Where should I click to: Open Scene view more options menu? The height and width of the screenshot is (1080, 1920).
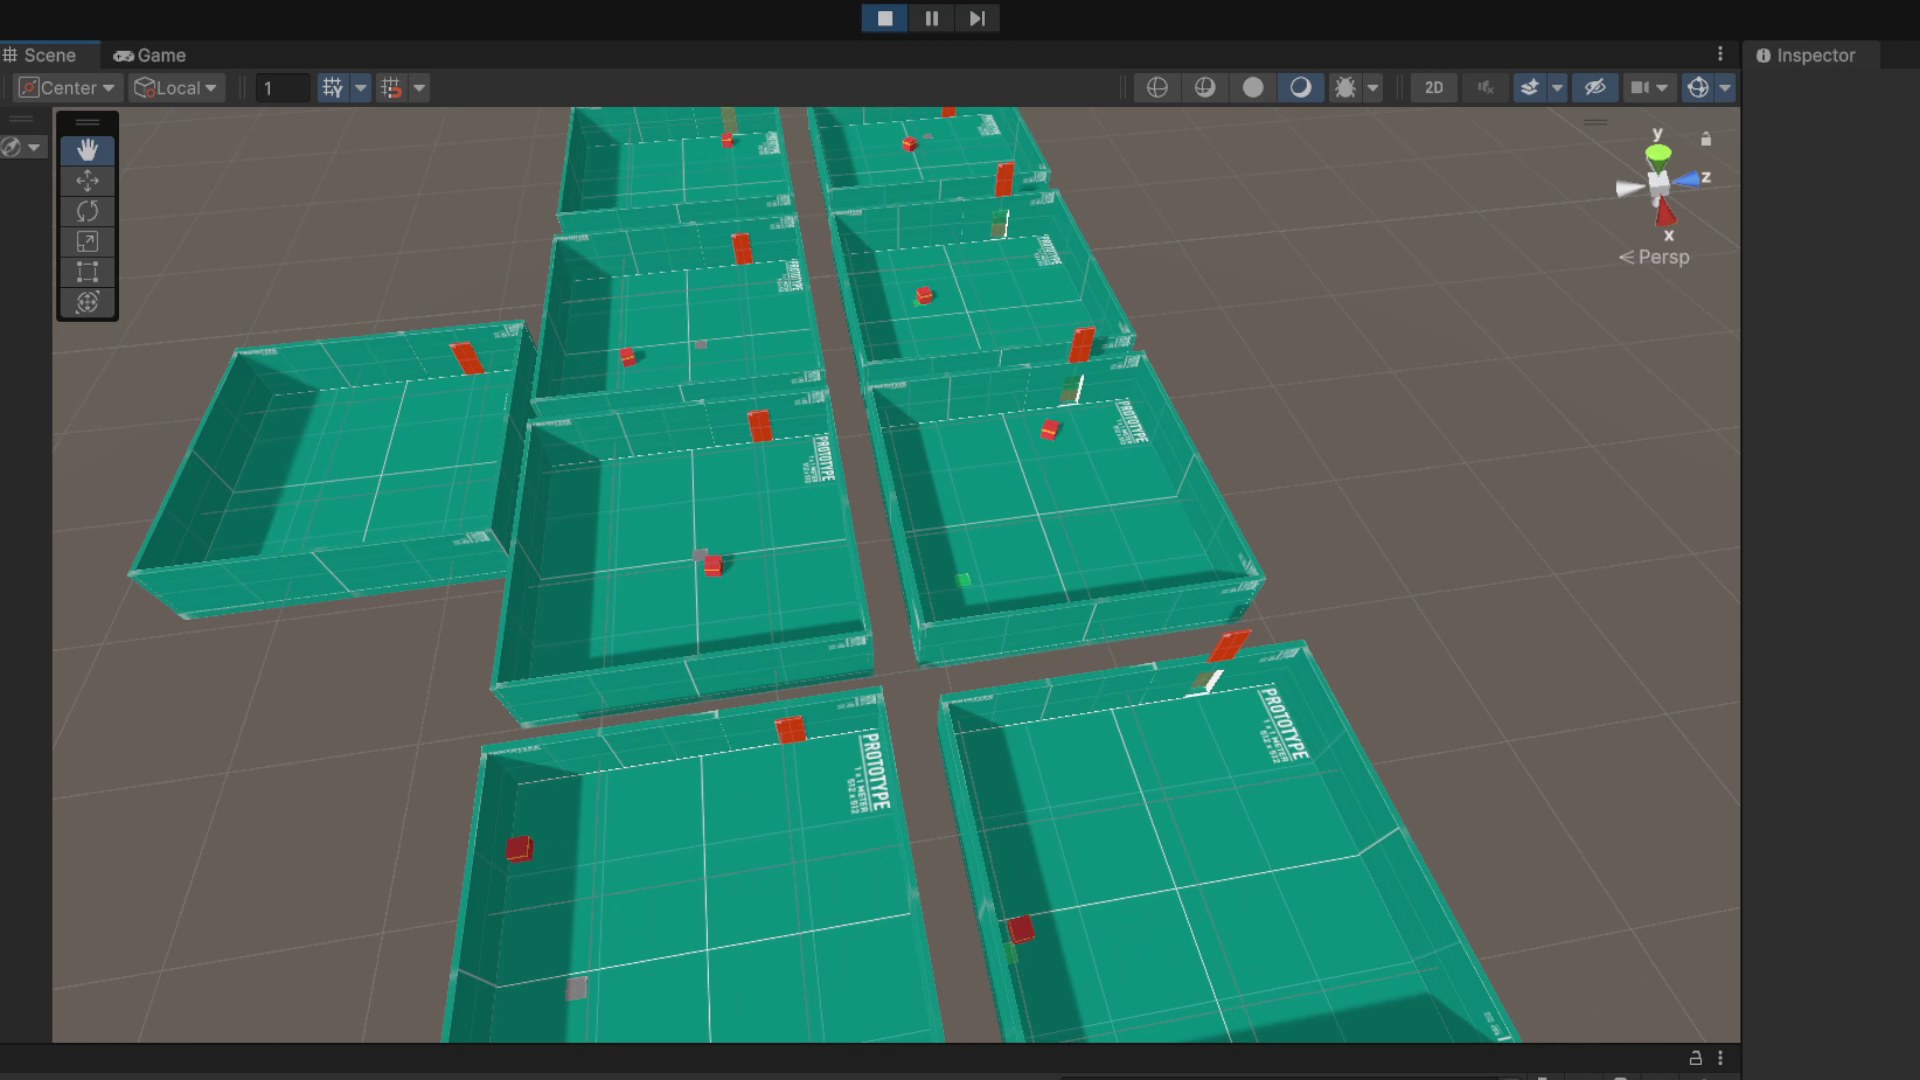[1720, 54]
